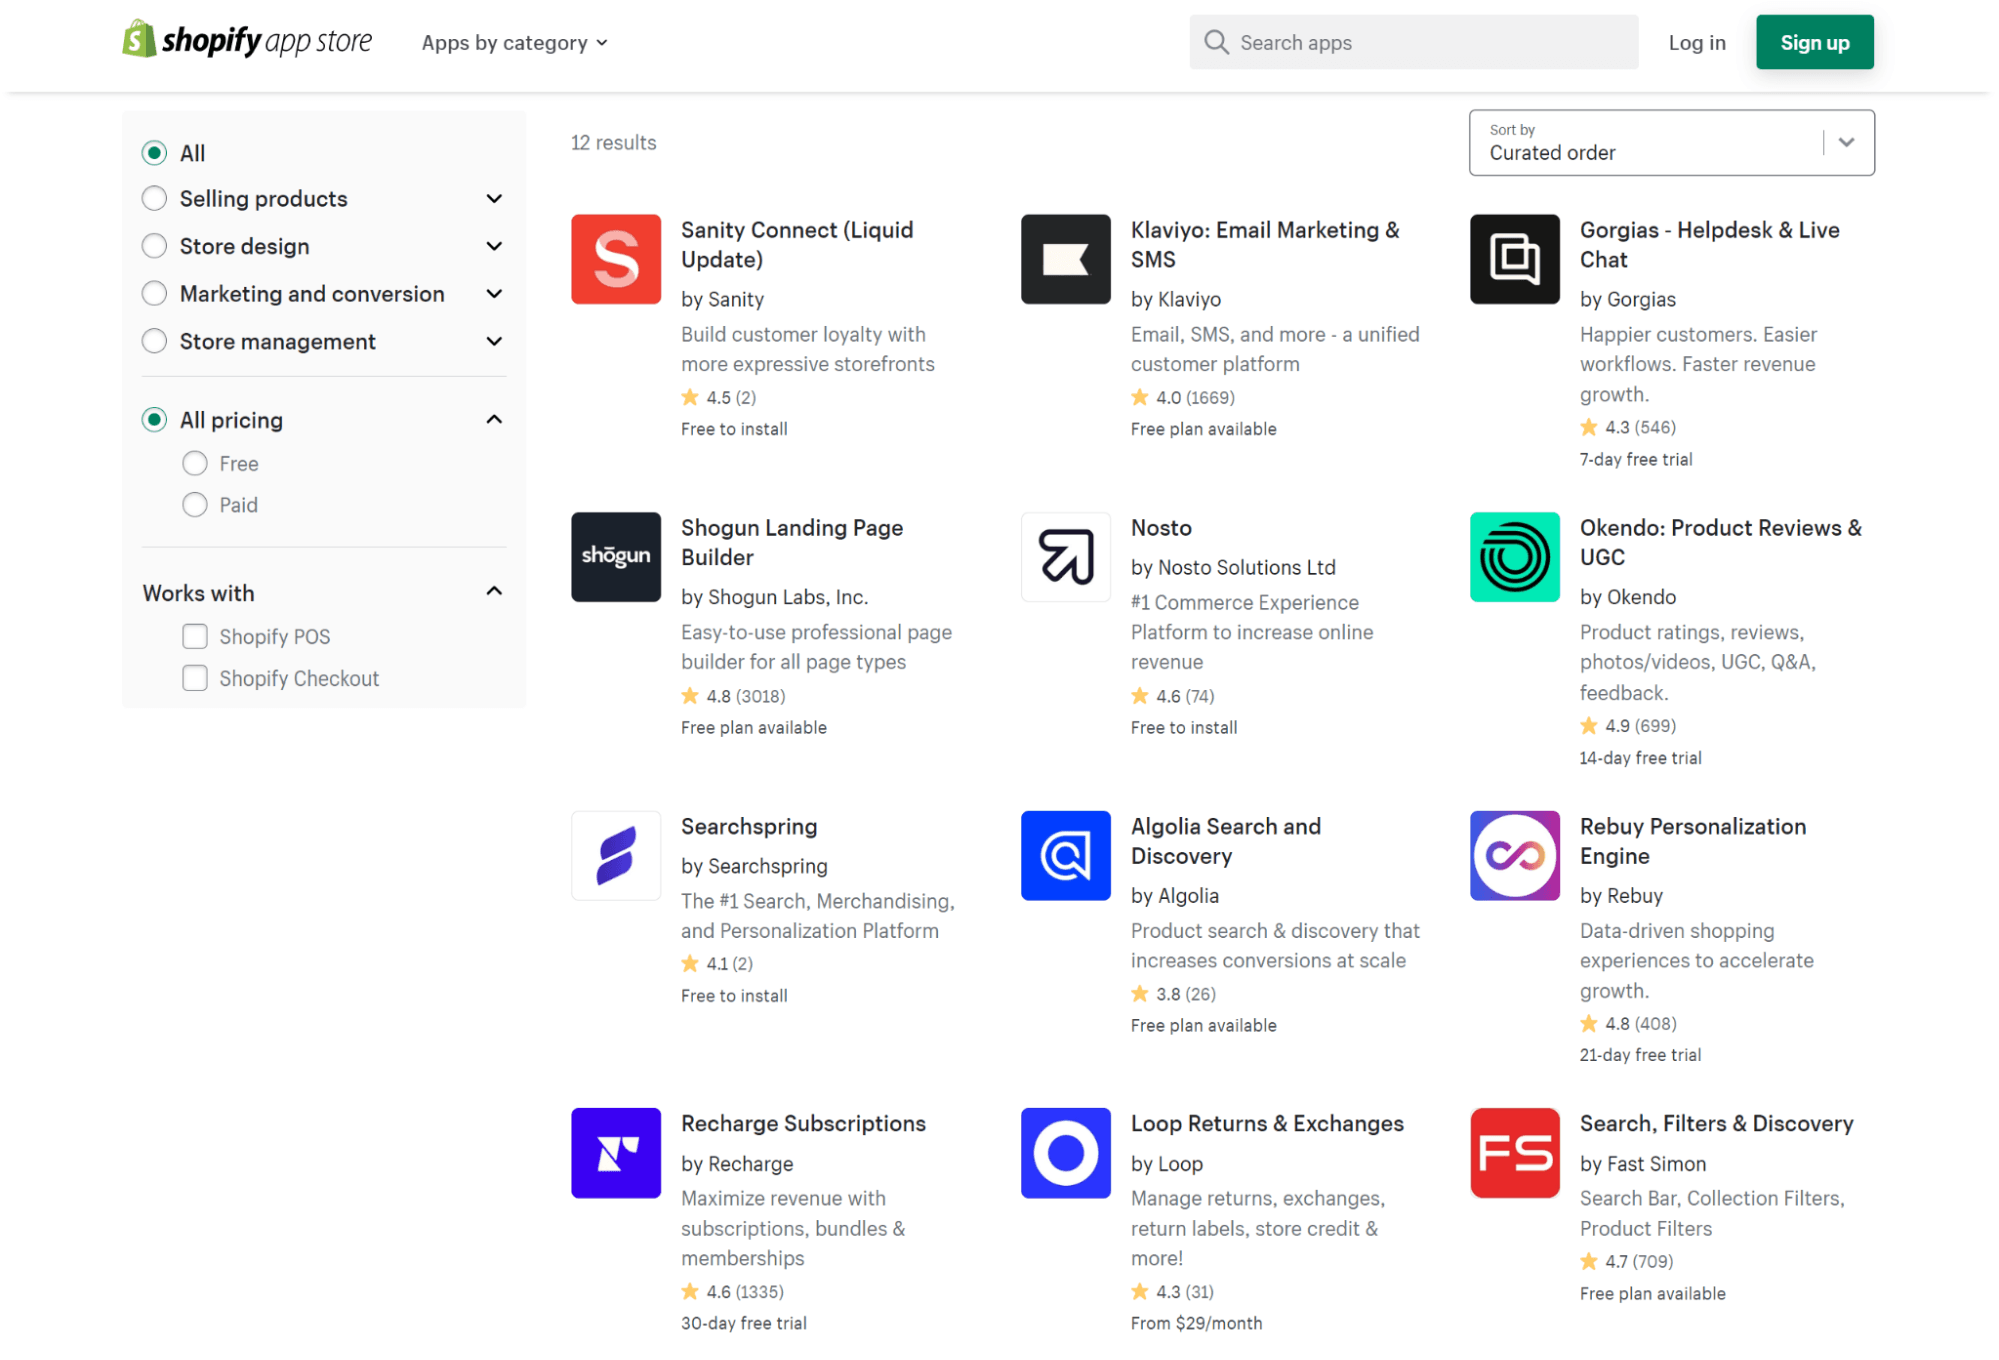Viewport: 1999px width, 1360px height.
Task: Click the 30-day free trial text
Action: (743, 1323)
